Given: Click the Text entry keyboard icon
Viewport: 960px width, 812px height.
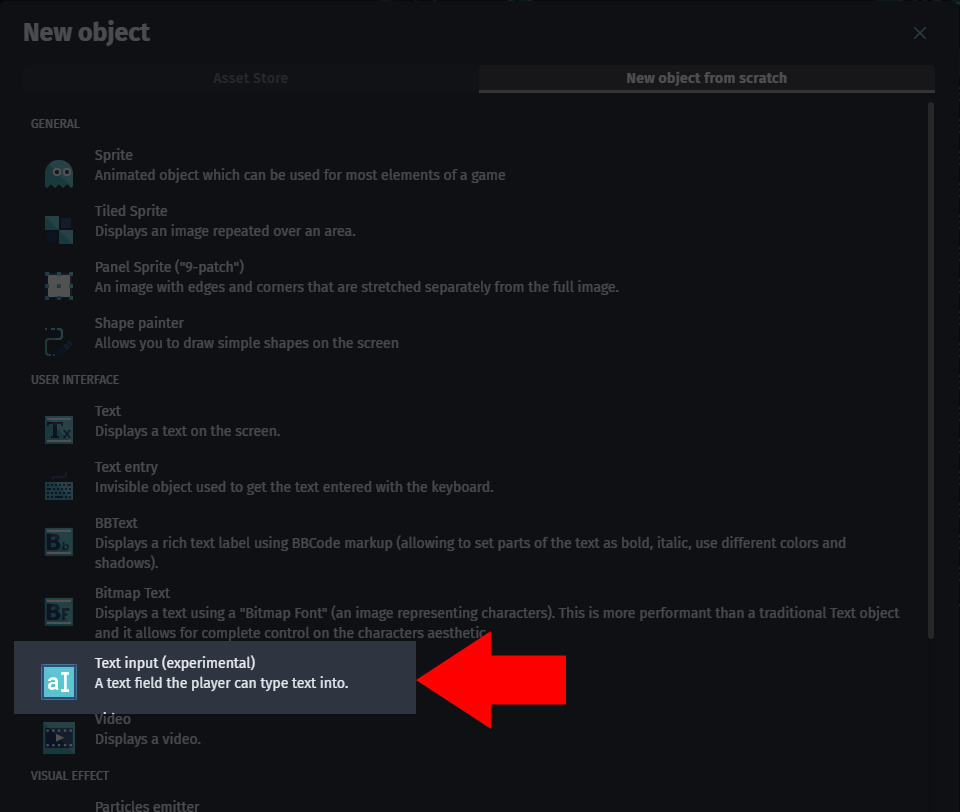Looking at the screenshot, I should [x=58, y=485].
